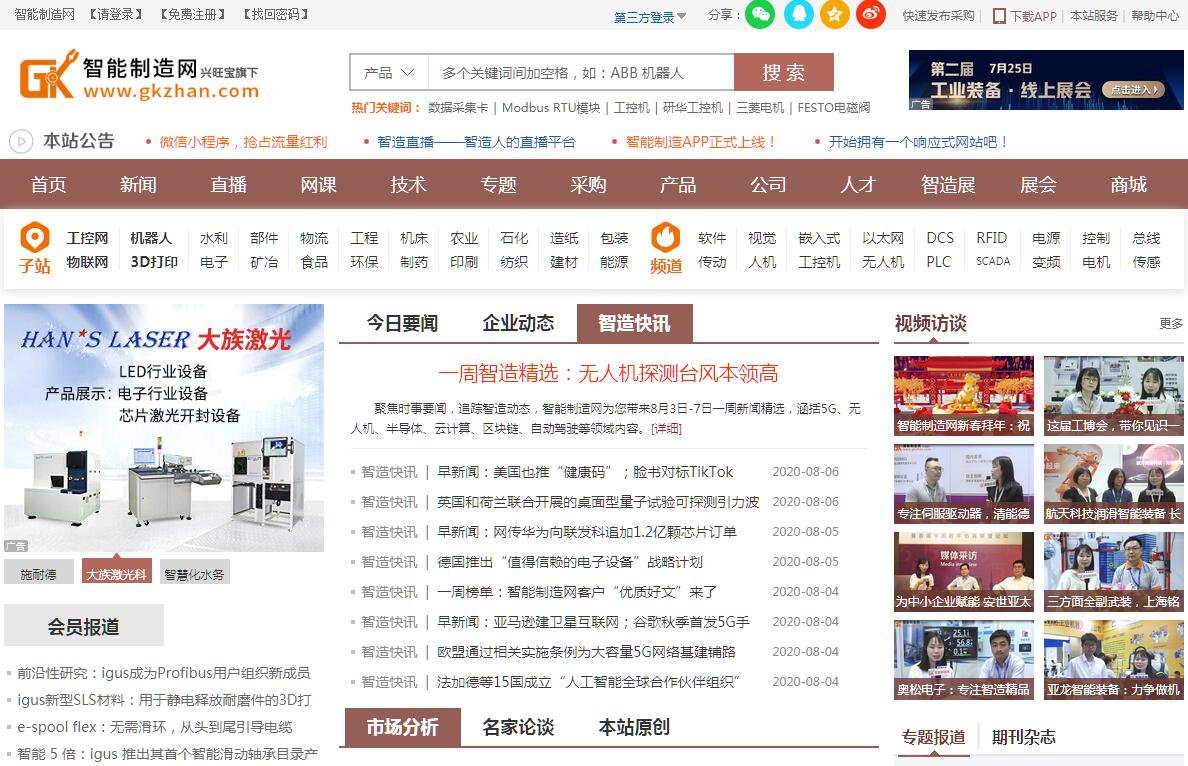Click the QQ share icon
Viewport: 1188px width, 766px height.
point(798,15)
